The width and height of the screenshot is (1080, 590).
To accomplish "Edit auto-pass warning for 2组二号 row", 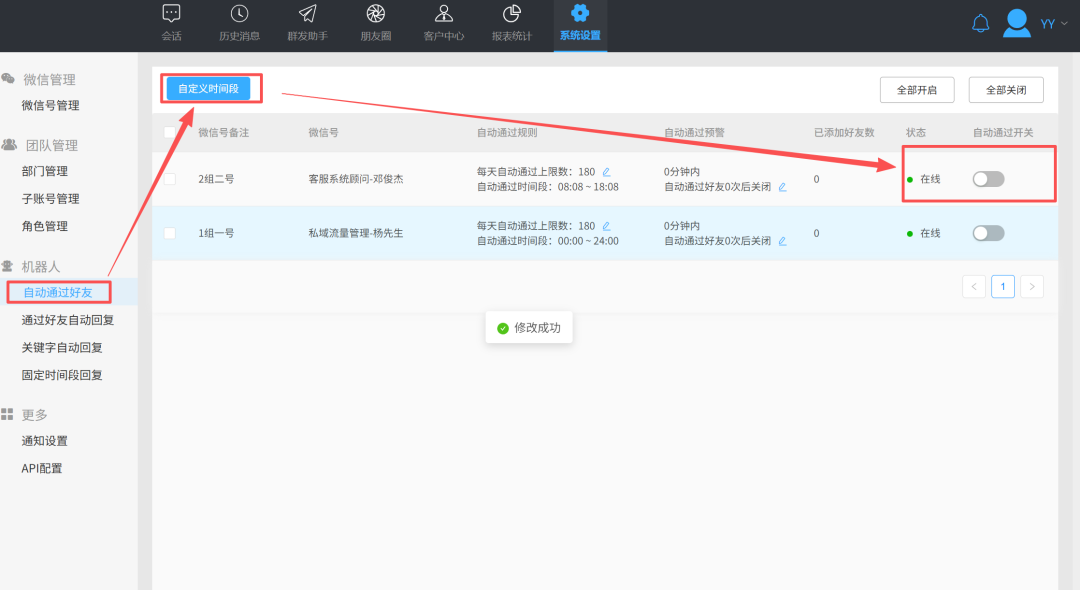I will pos(782,187).
